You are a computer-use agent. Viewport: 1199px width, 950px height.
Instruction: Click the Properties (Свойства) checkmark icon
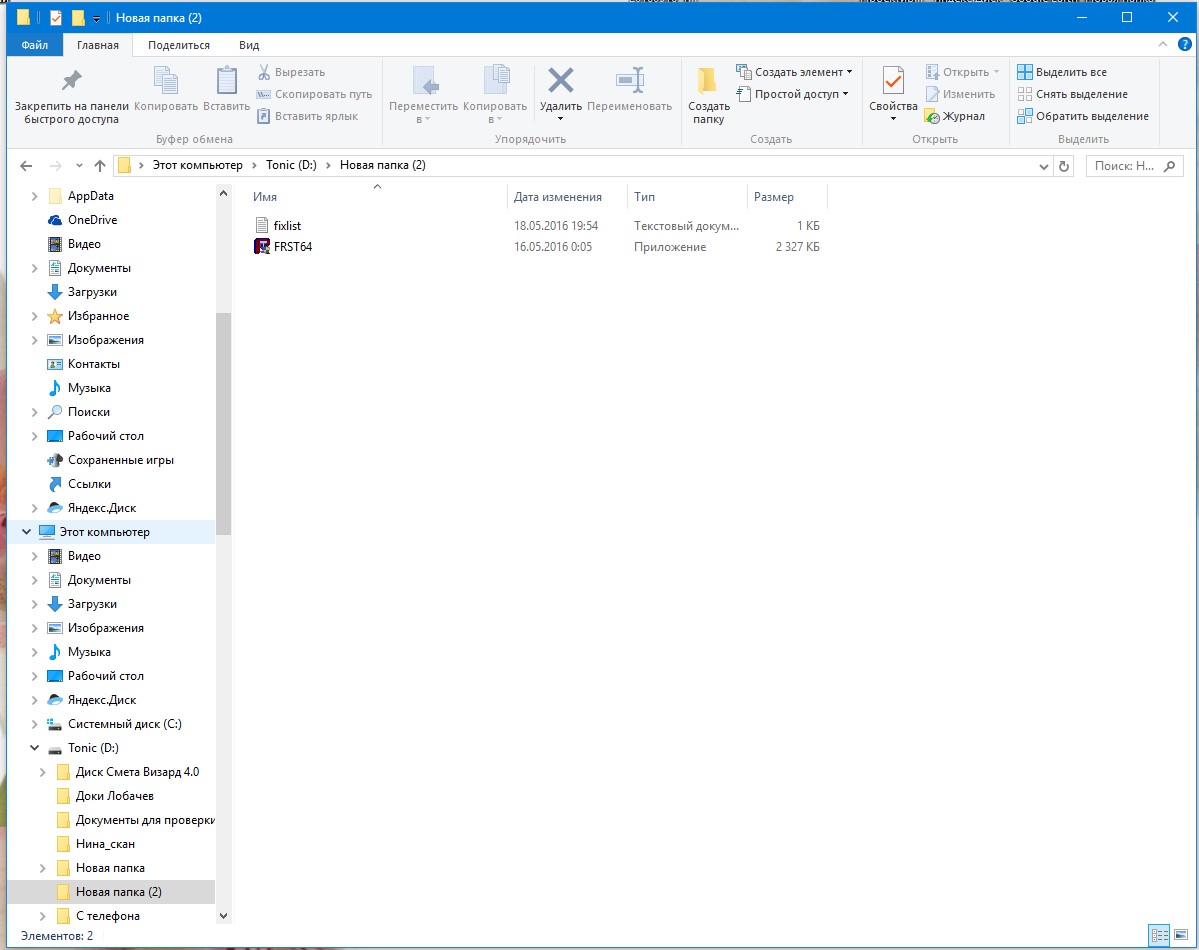[x=893, y=82]
